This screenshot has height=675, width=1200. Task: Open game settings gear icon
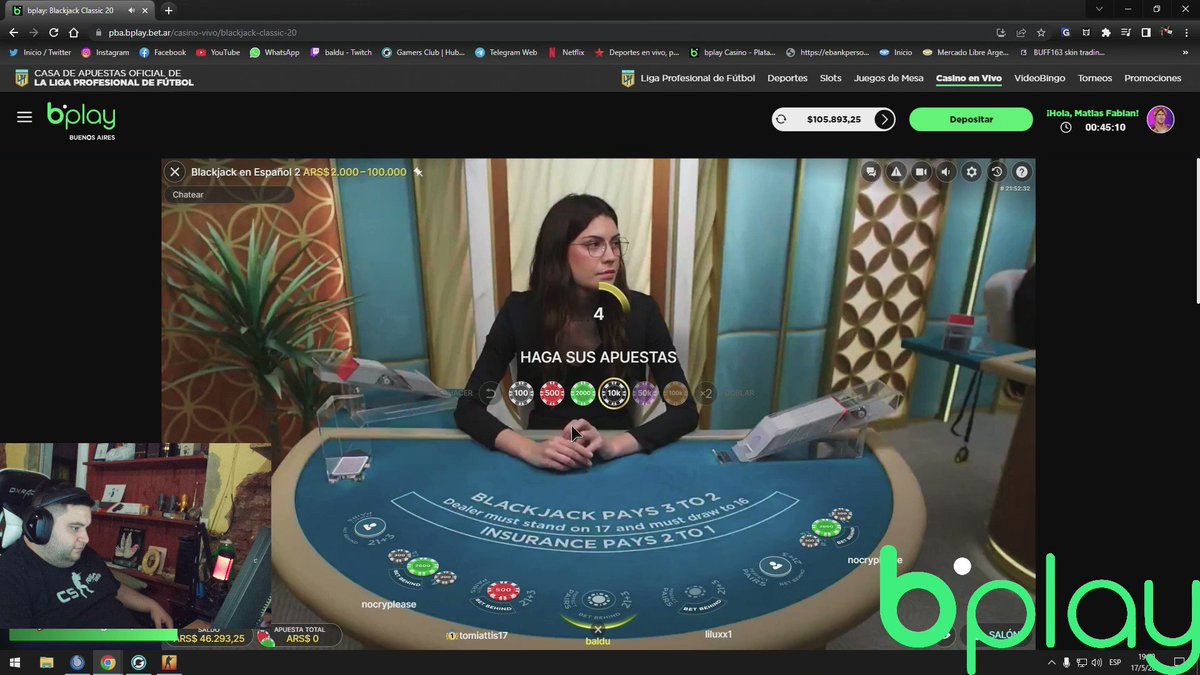click(x=971, y=172)
